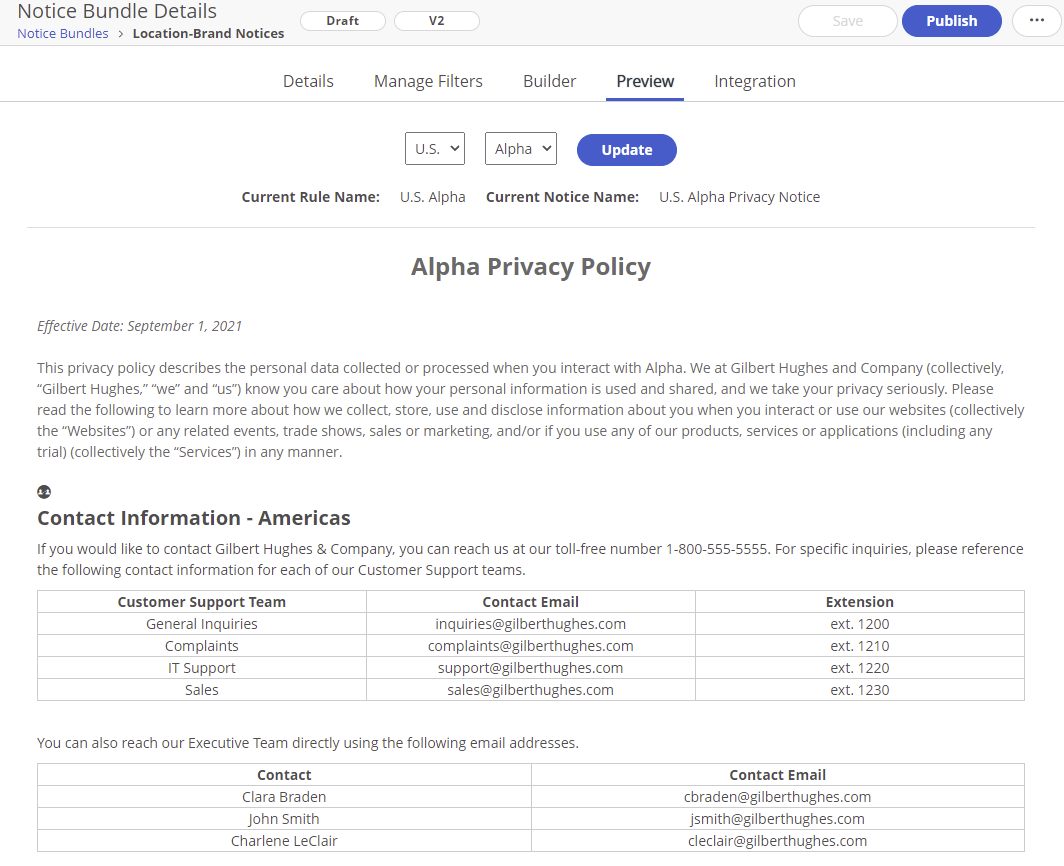Click the V2 version badge
Viewport: 1064px width, 866px height.
pos(436,20)
